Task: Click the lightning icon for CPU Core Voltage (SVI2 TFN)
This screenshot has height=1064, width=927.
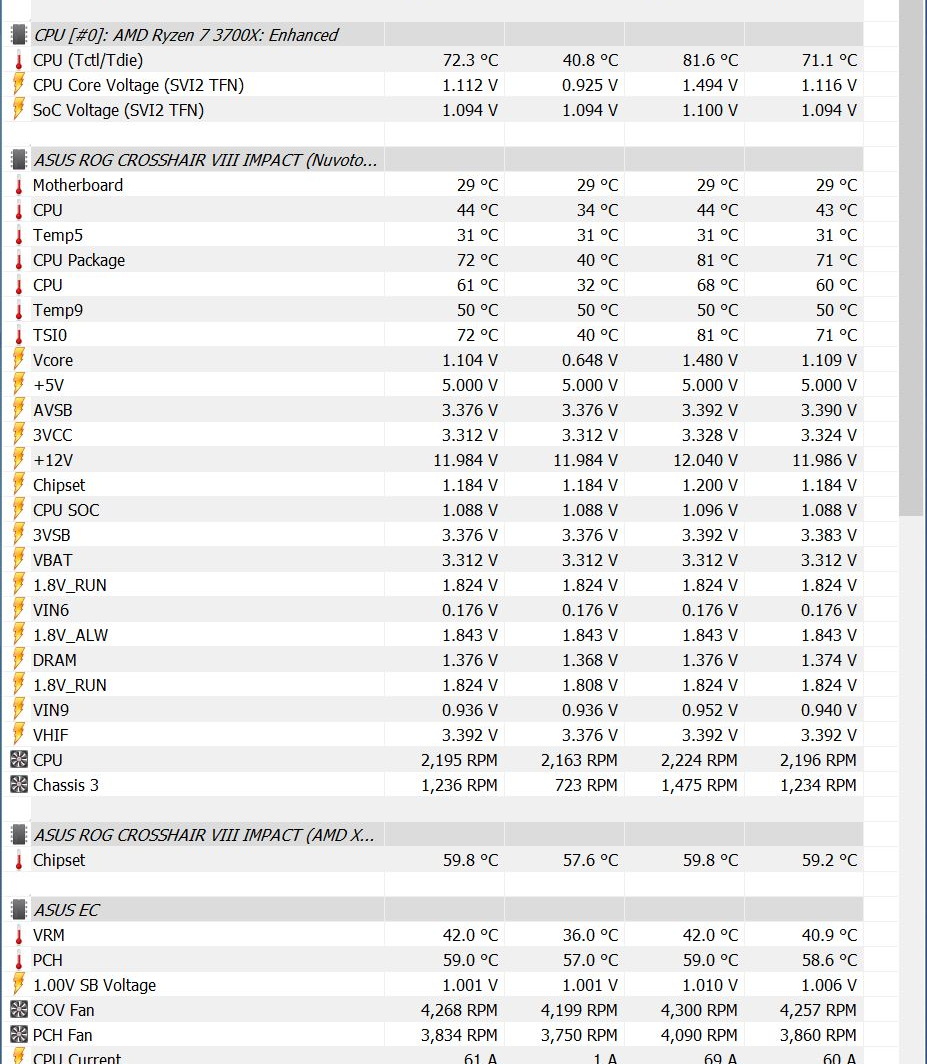Action: tap(19, 85)
